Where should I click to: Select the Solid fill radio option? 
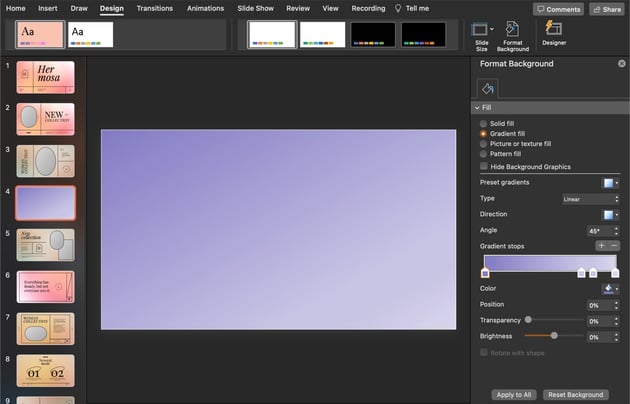coord(484,123)
